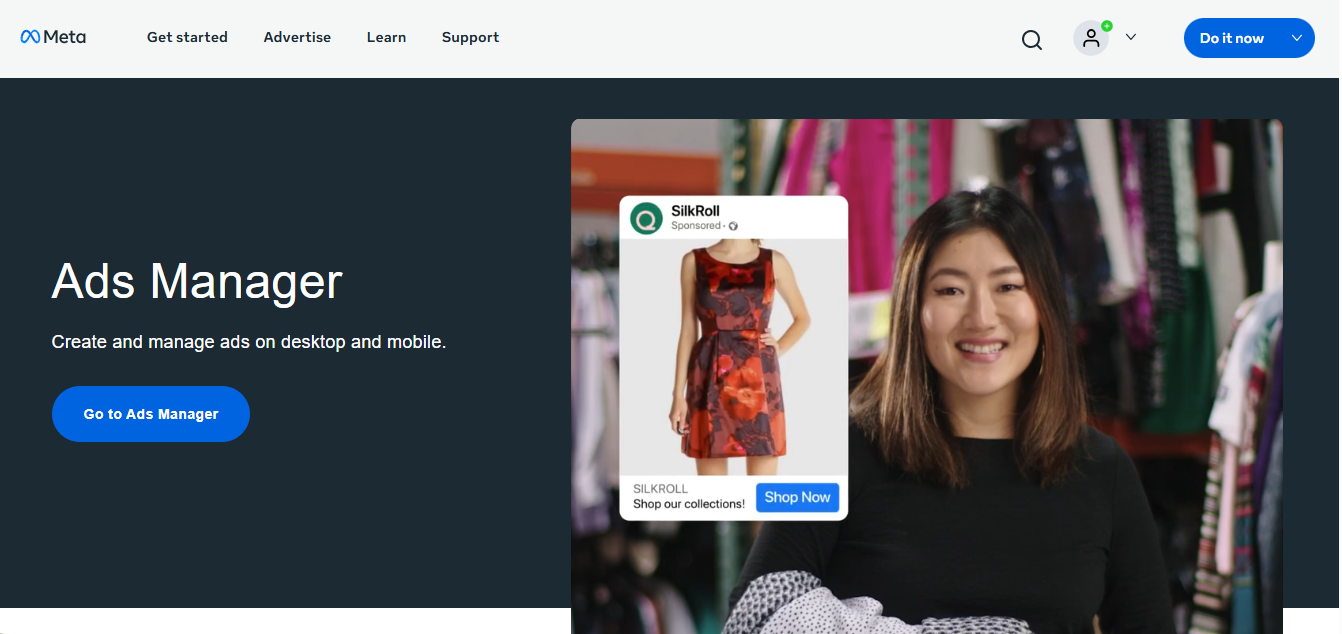
Task: Select Advertise in the navigation
Action: (297, 37)
